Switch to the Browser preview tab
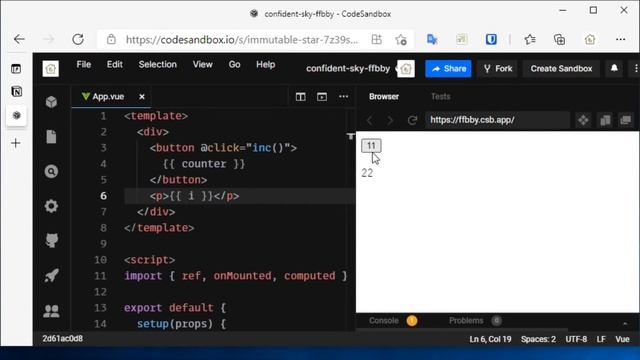 tap(384, 97)
